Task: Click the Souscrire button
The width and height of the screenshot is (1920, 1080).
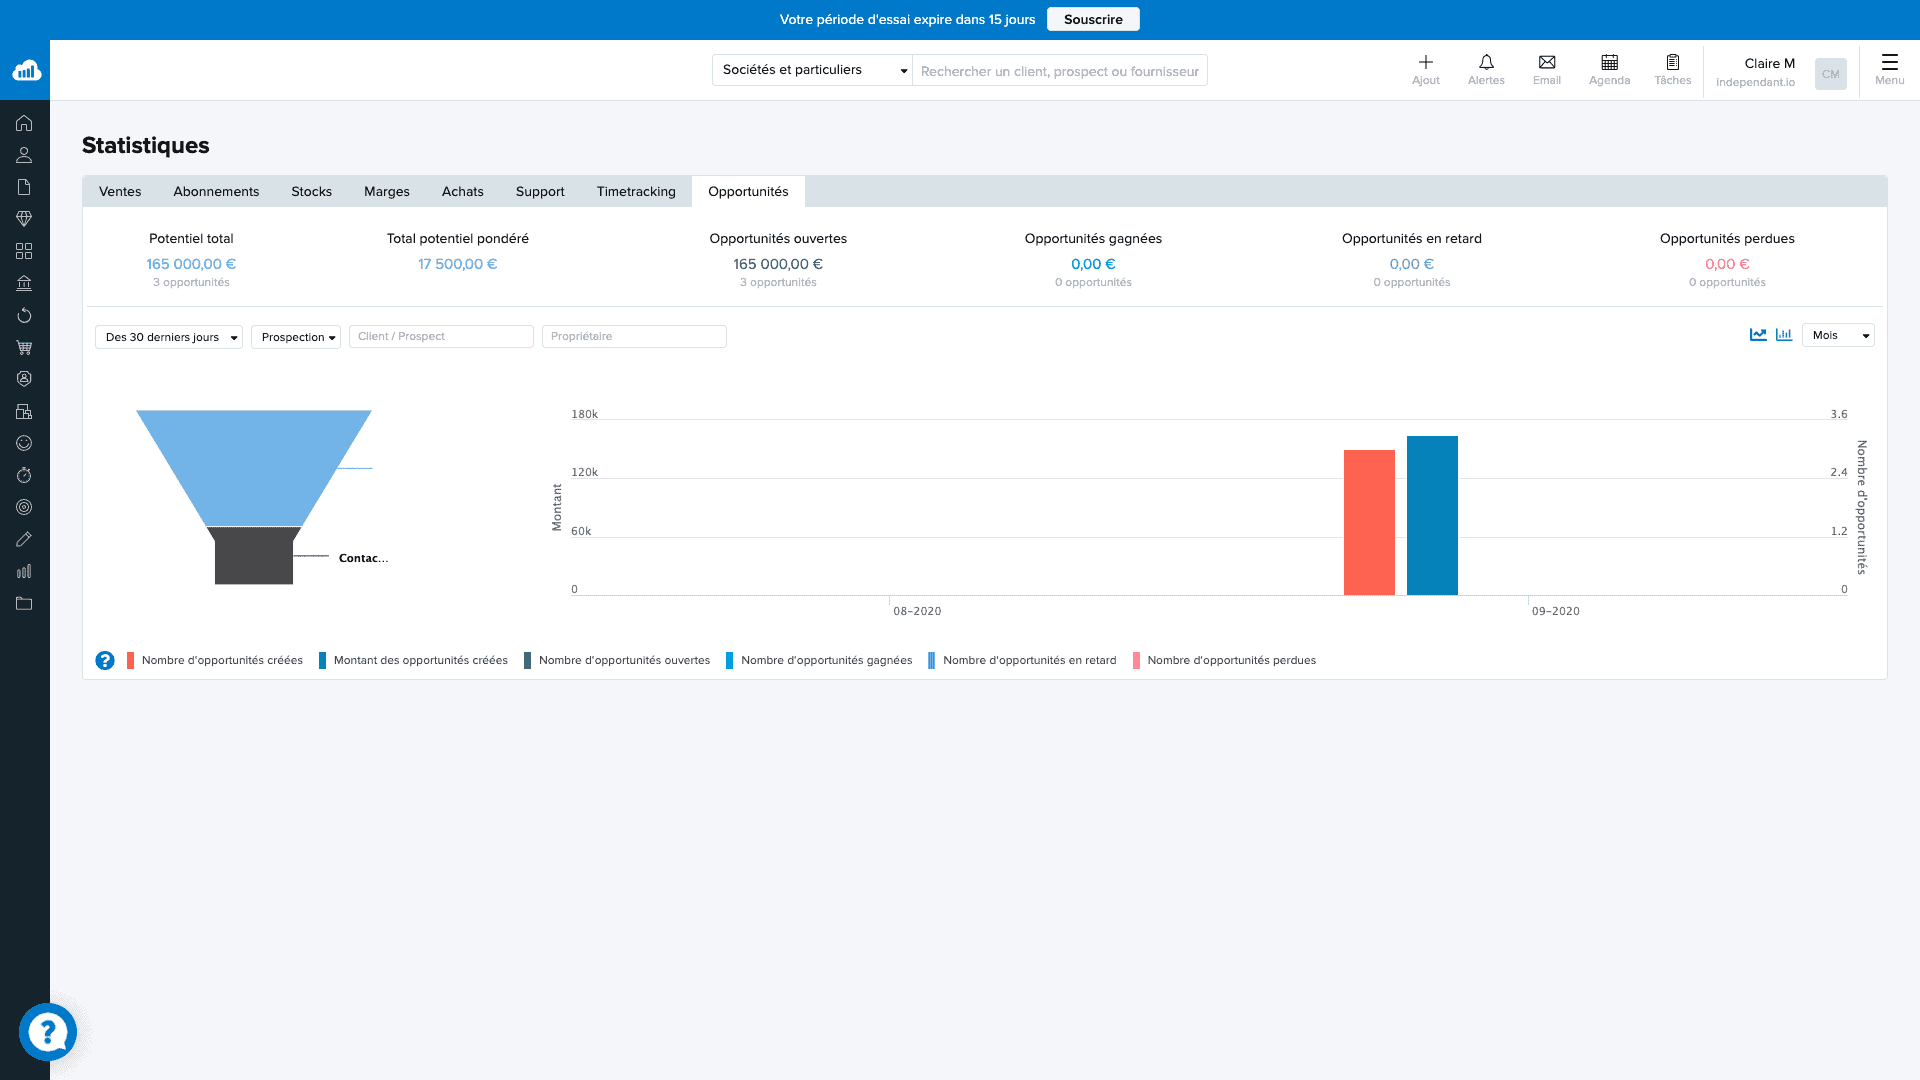Action: pyautogui.click(x=1093, y=19)
